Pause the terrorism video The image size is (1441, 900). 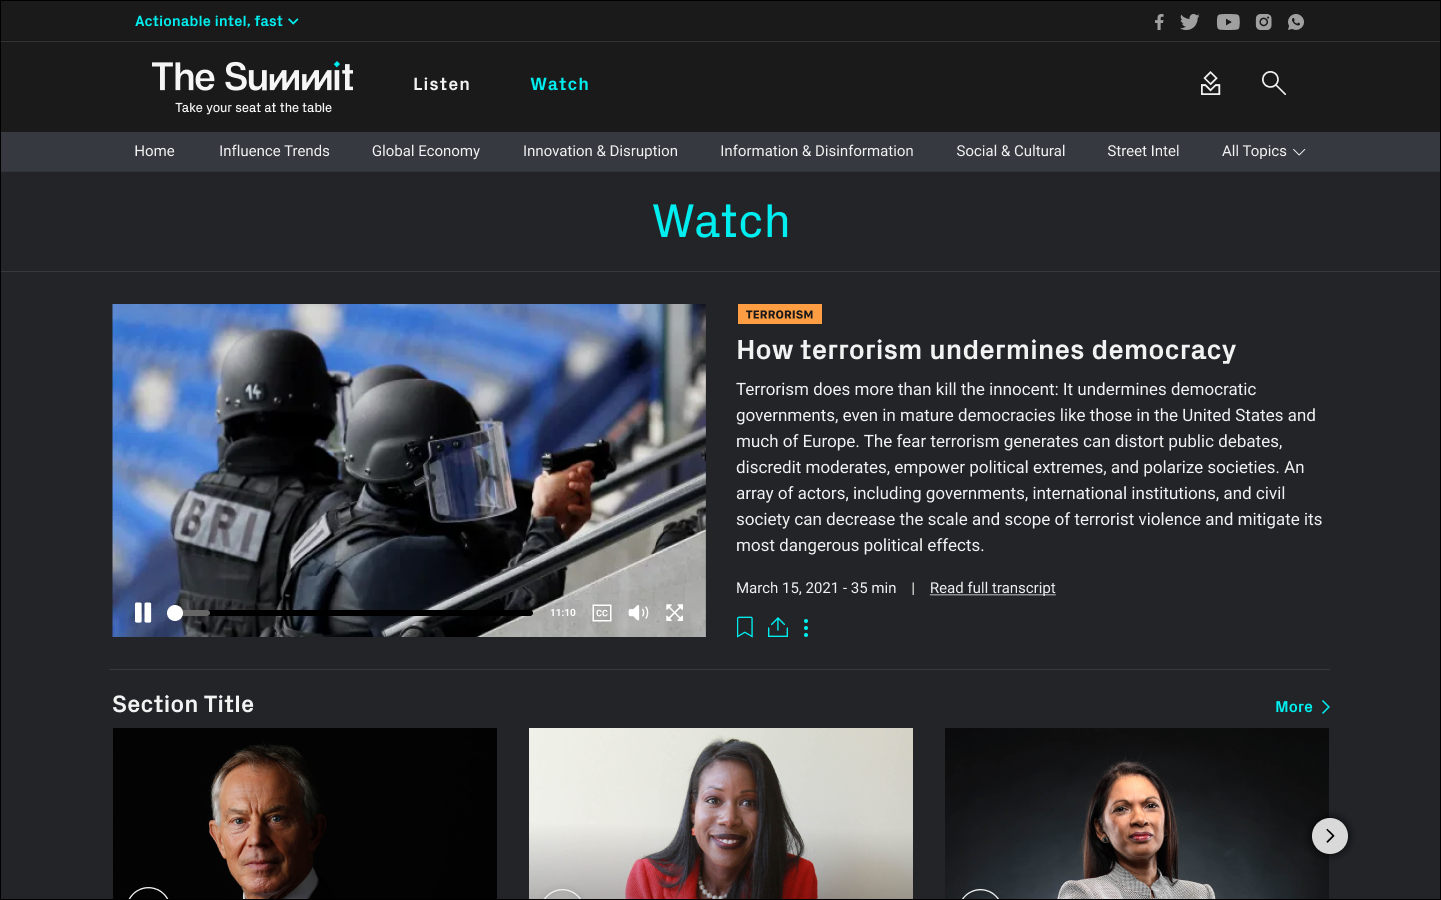(143, 613)
